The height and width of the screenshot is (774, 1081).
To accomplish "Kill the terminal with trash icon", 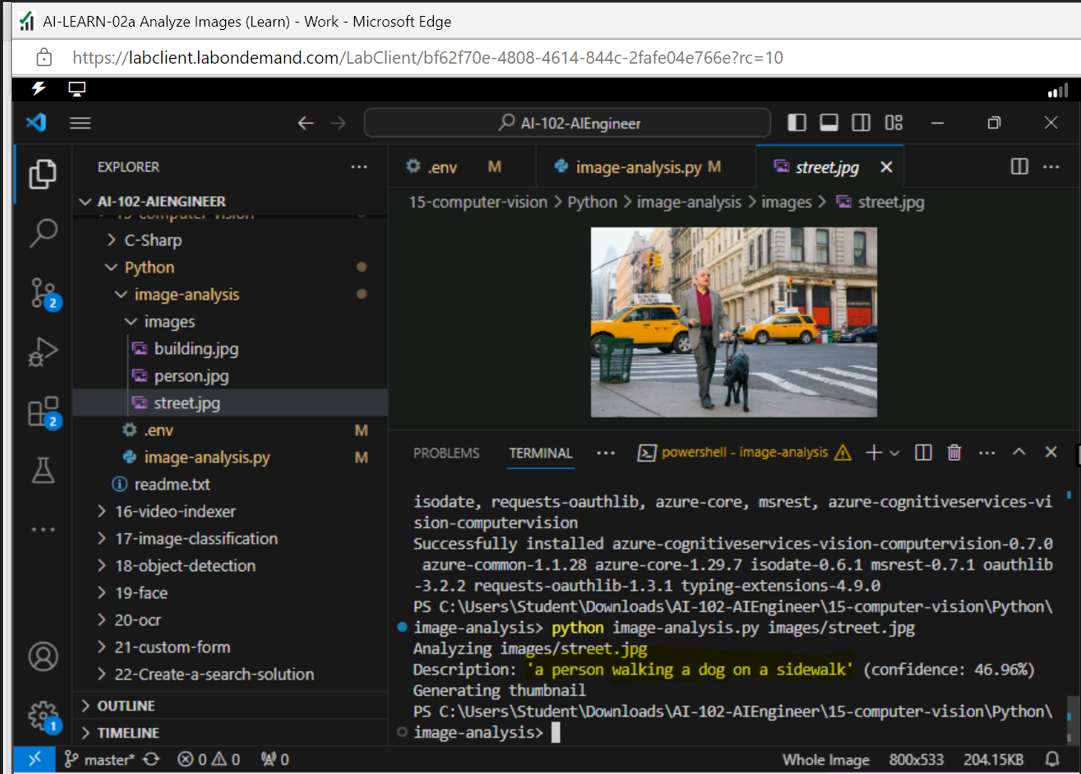I will pos(954,452).
